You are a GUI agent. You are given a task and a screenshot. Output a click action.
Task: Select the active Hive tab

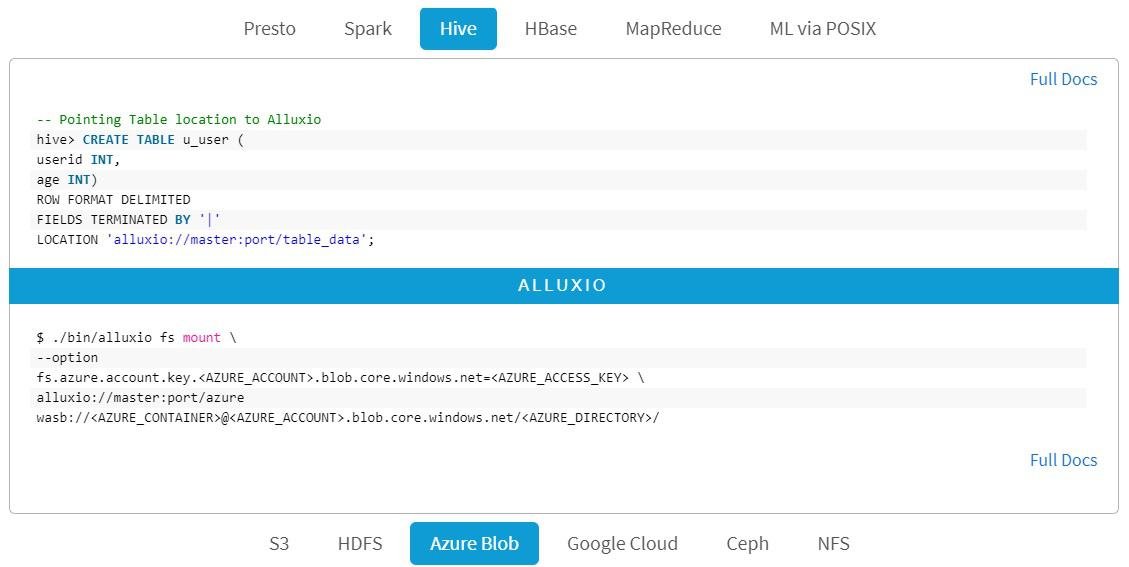point(458,29)
